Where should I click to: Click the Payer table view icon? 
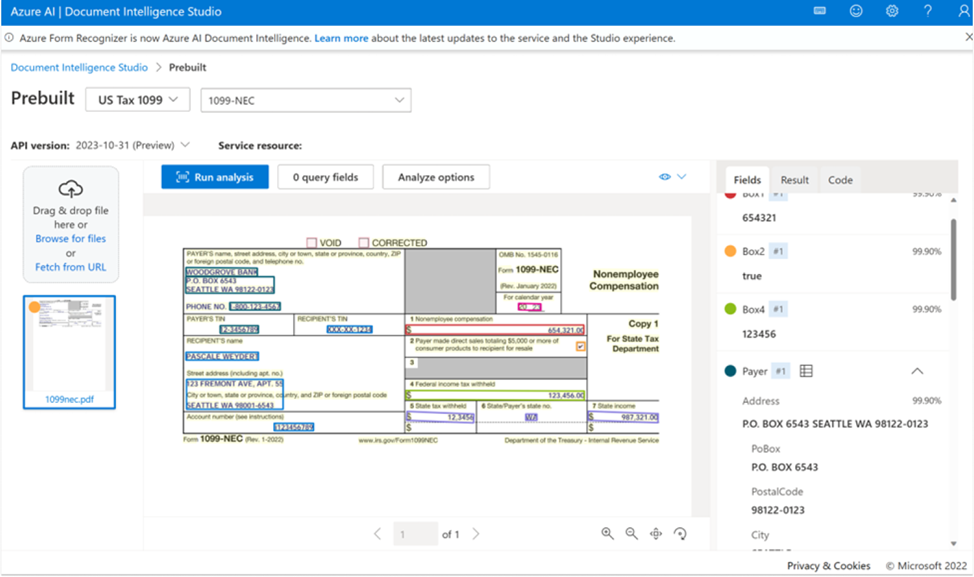click(806, 371)
